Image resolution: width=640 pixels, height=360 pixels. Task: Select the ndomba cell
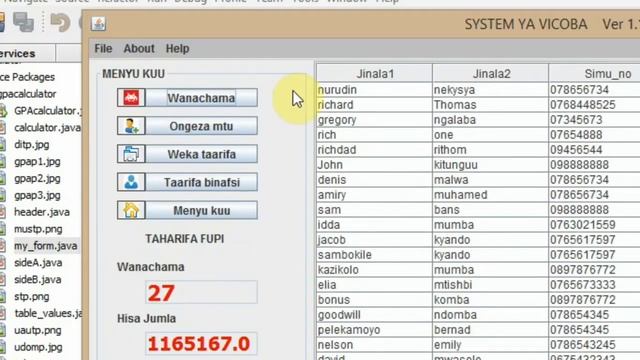pos(491,315)
